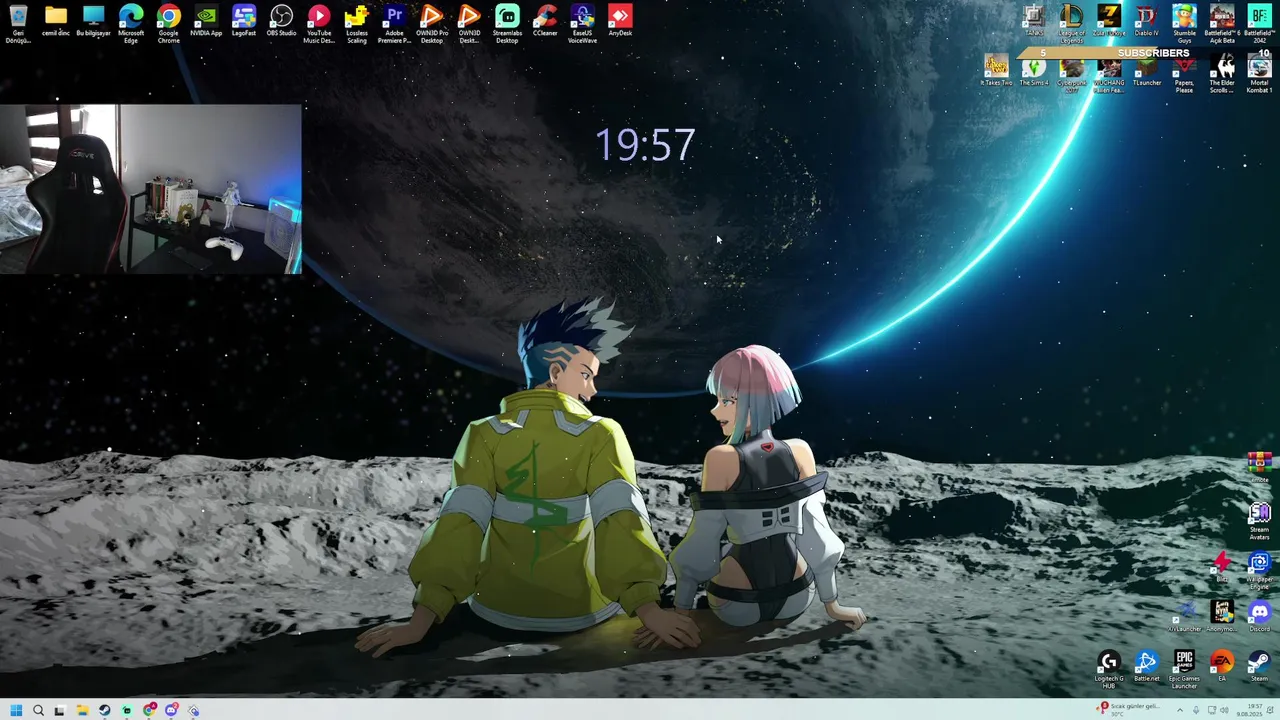Viewport: 1280px width, 720px height.
Task: Select the webcam preview overlay
Action: pos(150,188)
